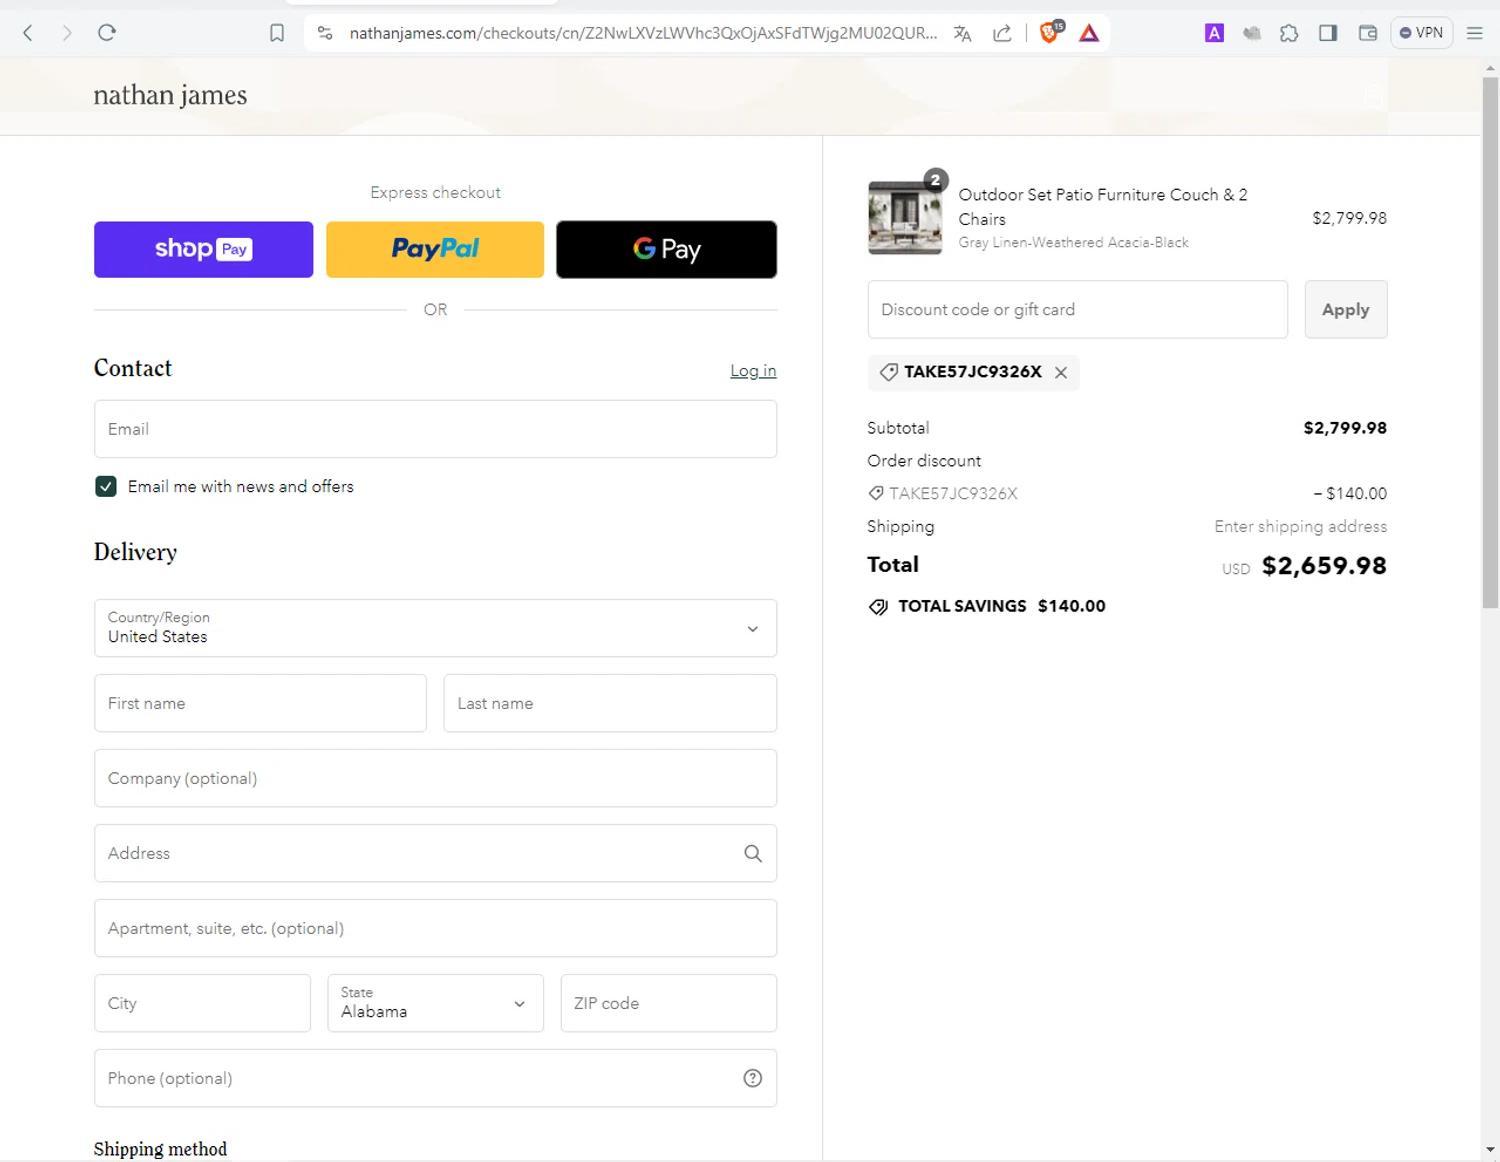Click the Log in link

(753, 371)
